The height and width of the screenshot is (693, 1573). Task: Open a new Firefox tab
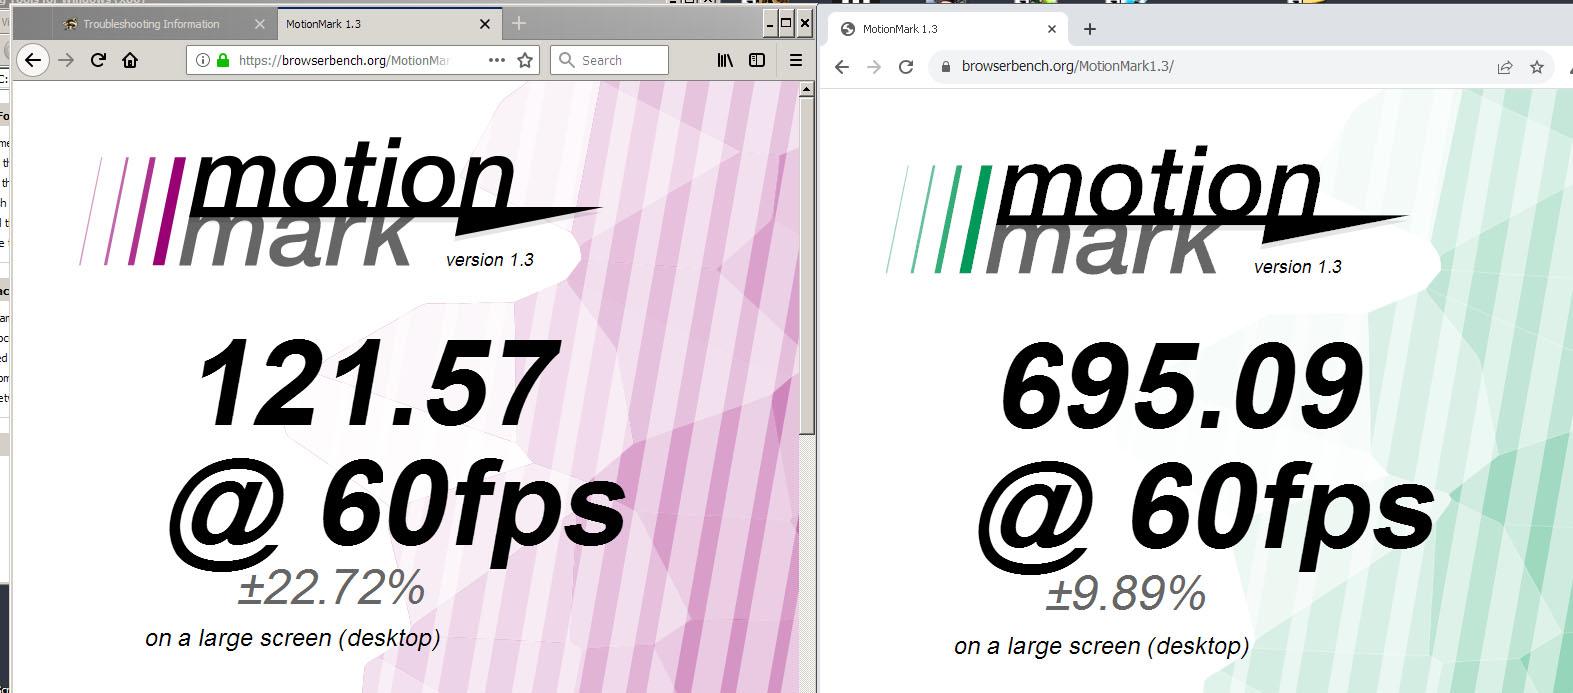(518, 23)
